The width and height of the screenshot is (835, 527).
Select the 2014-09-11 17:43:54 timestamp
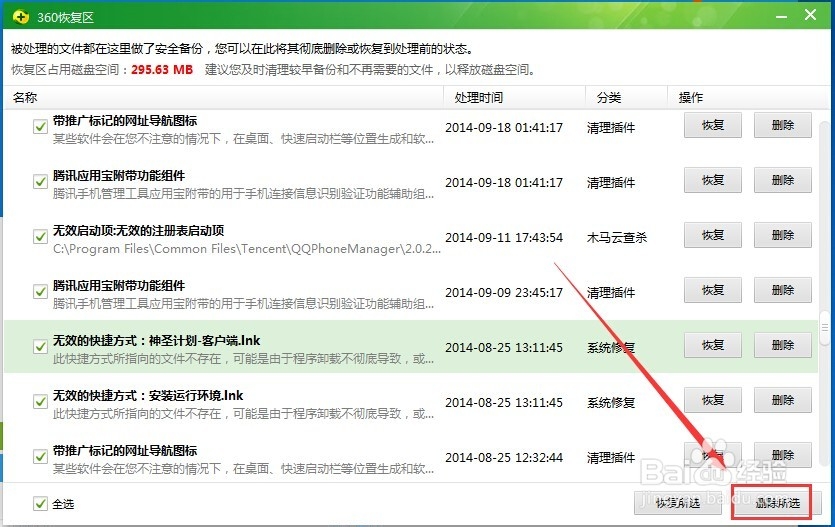pos(504,237)
